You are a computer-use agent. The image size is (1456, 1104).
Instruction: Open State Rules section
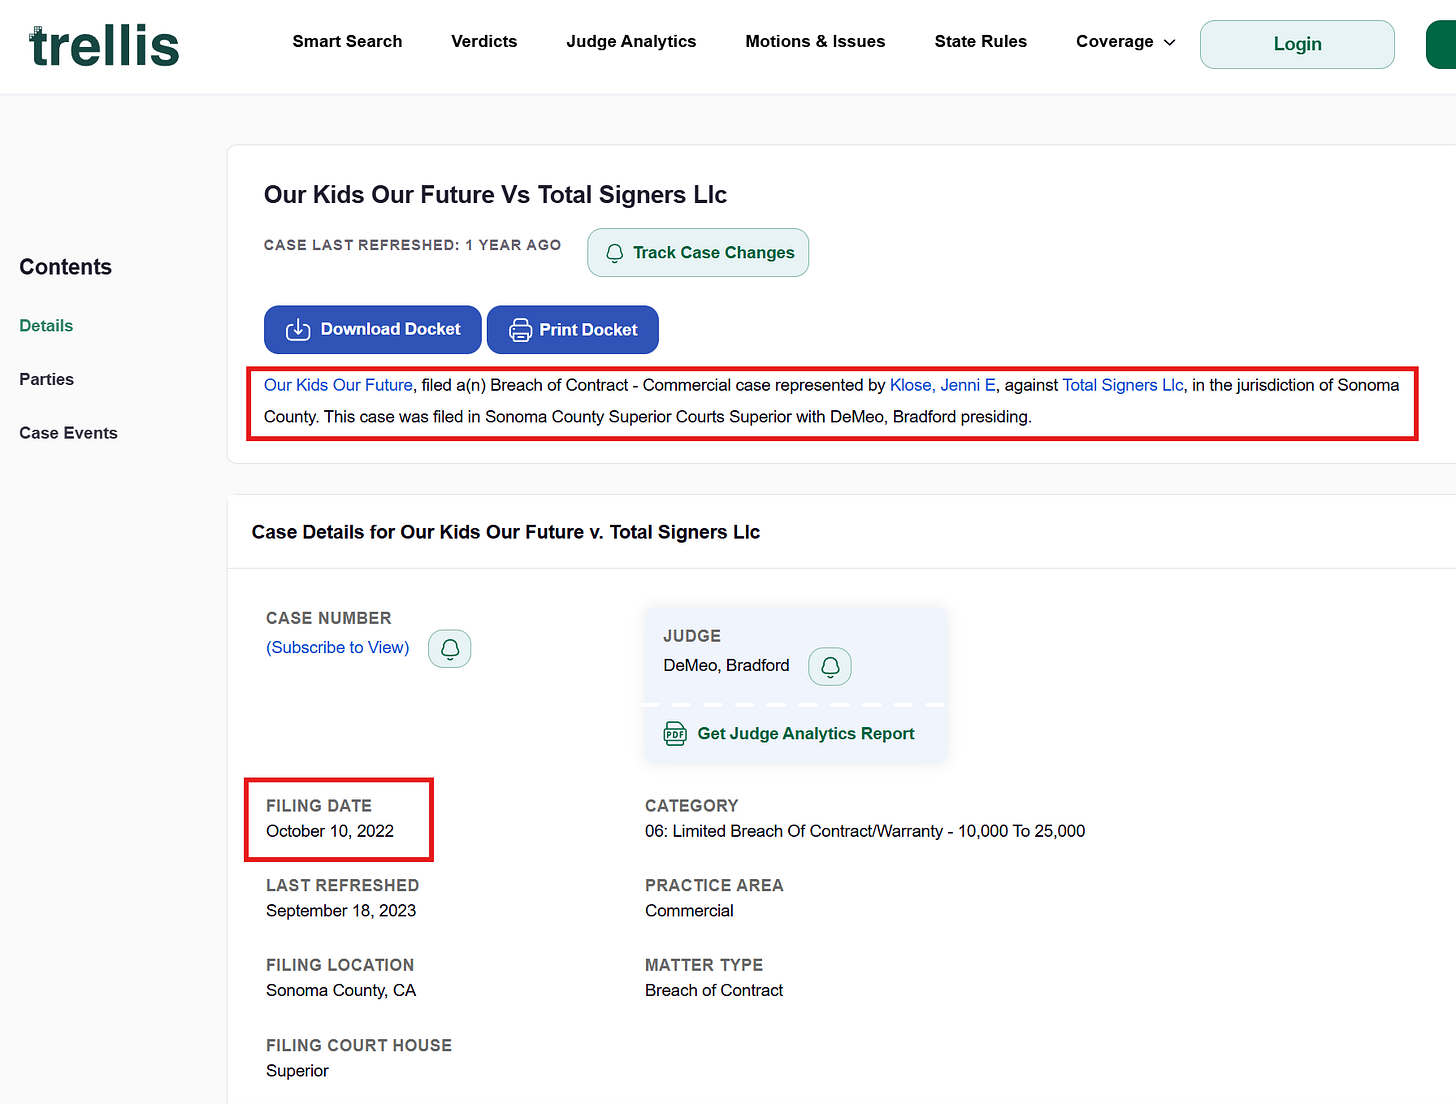click(x=981, y=42)
